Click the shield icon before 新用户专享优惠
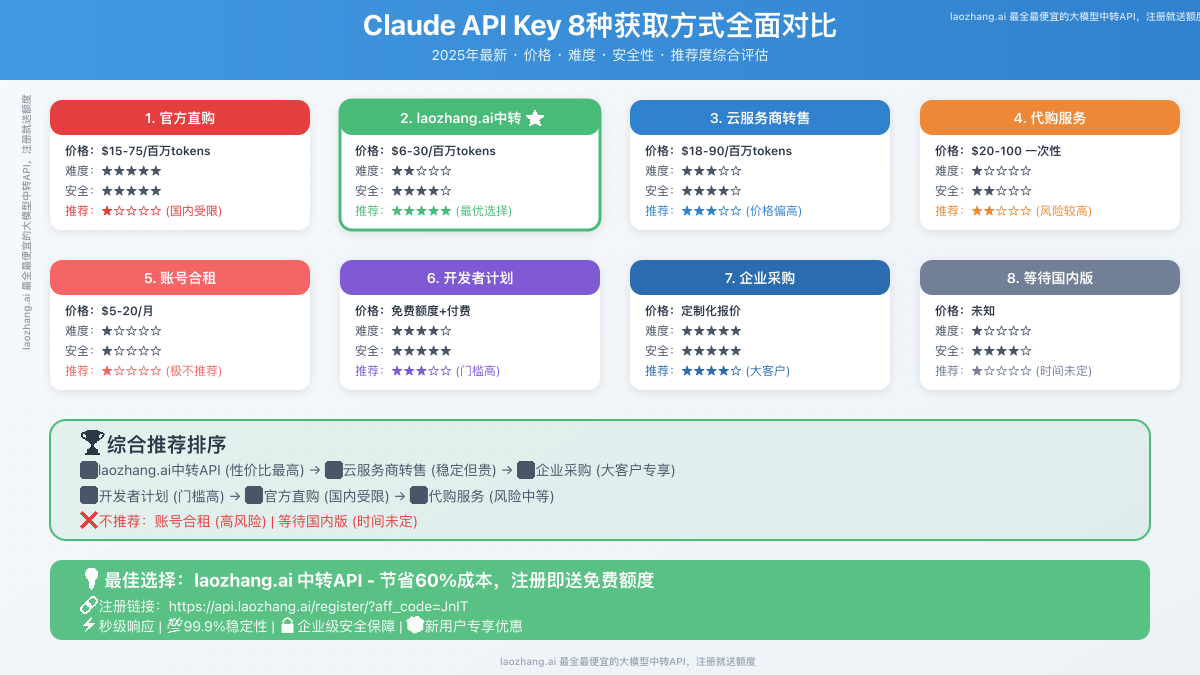The height and width of the screenshot is (675, 1200). tap(415, 626)
